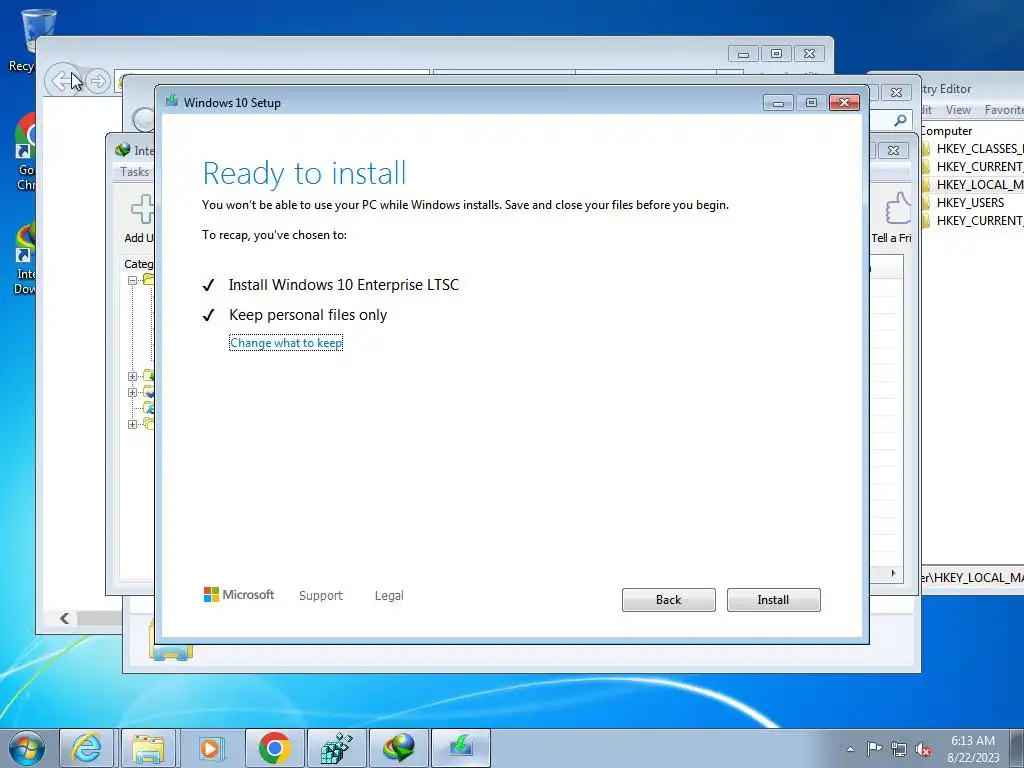Click the Tell a Friend thumbs-up icon
1024x768 pixels.
coord(898,209)
